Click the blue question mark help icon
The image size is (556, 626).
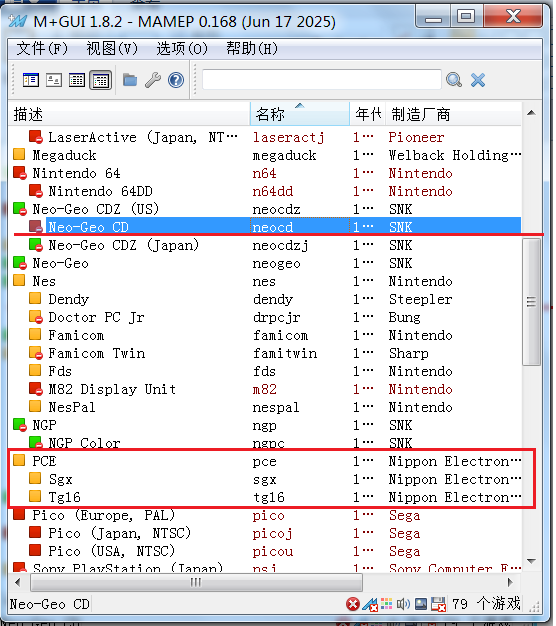(176, 80)
